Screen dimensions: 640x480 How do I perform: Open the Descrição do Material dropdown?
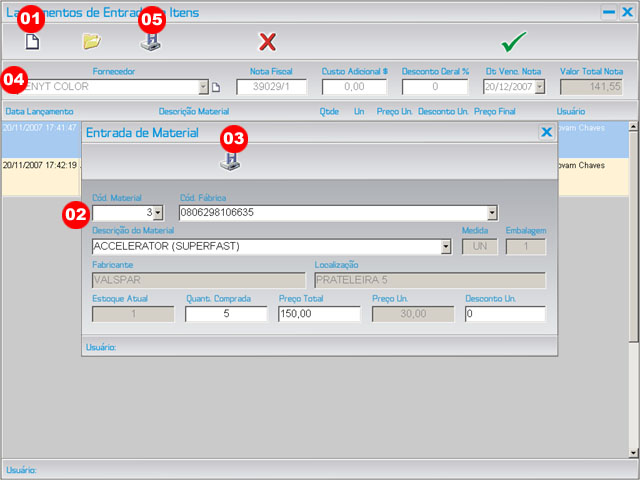[445, 246]
